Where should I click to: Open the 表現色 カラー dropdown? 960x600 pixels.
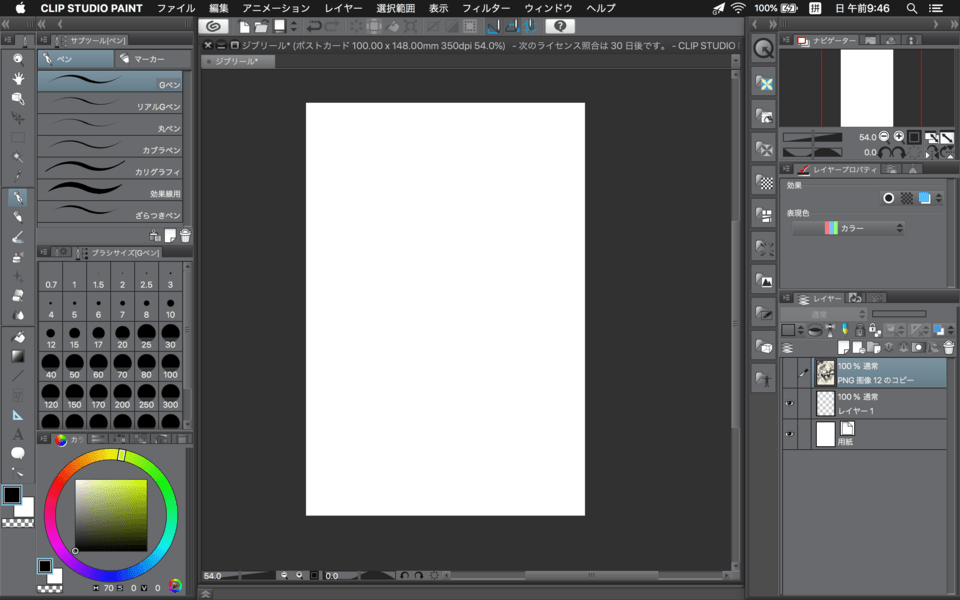[848, 228]
